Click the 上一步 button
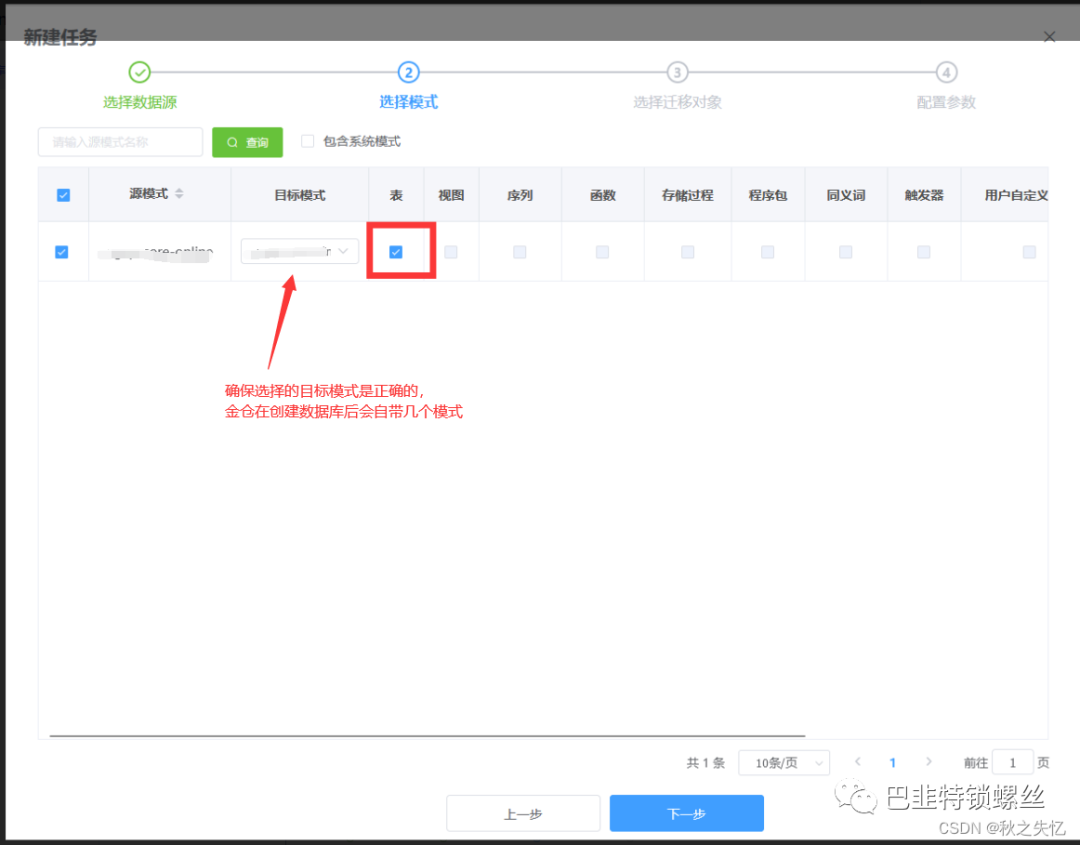1080x845 pixels. 523,814
